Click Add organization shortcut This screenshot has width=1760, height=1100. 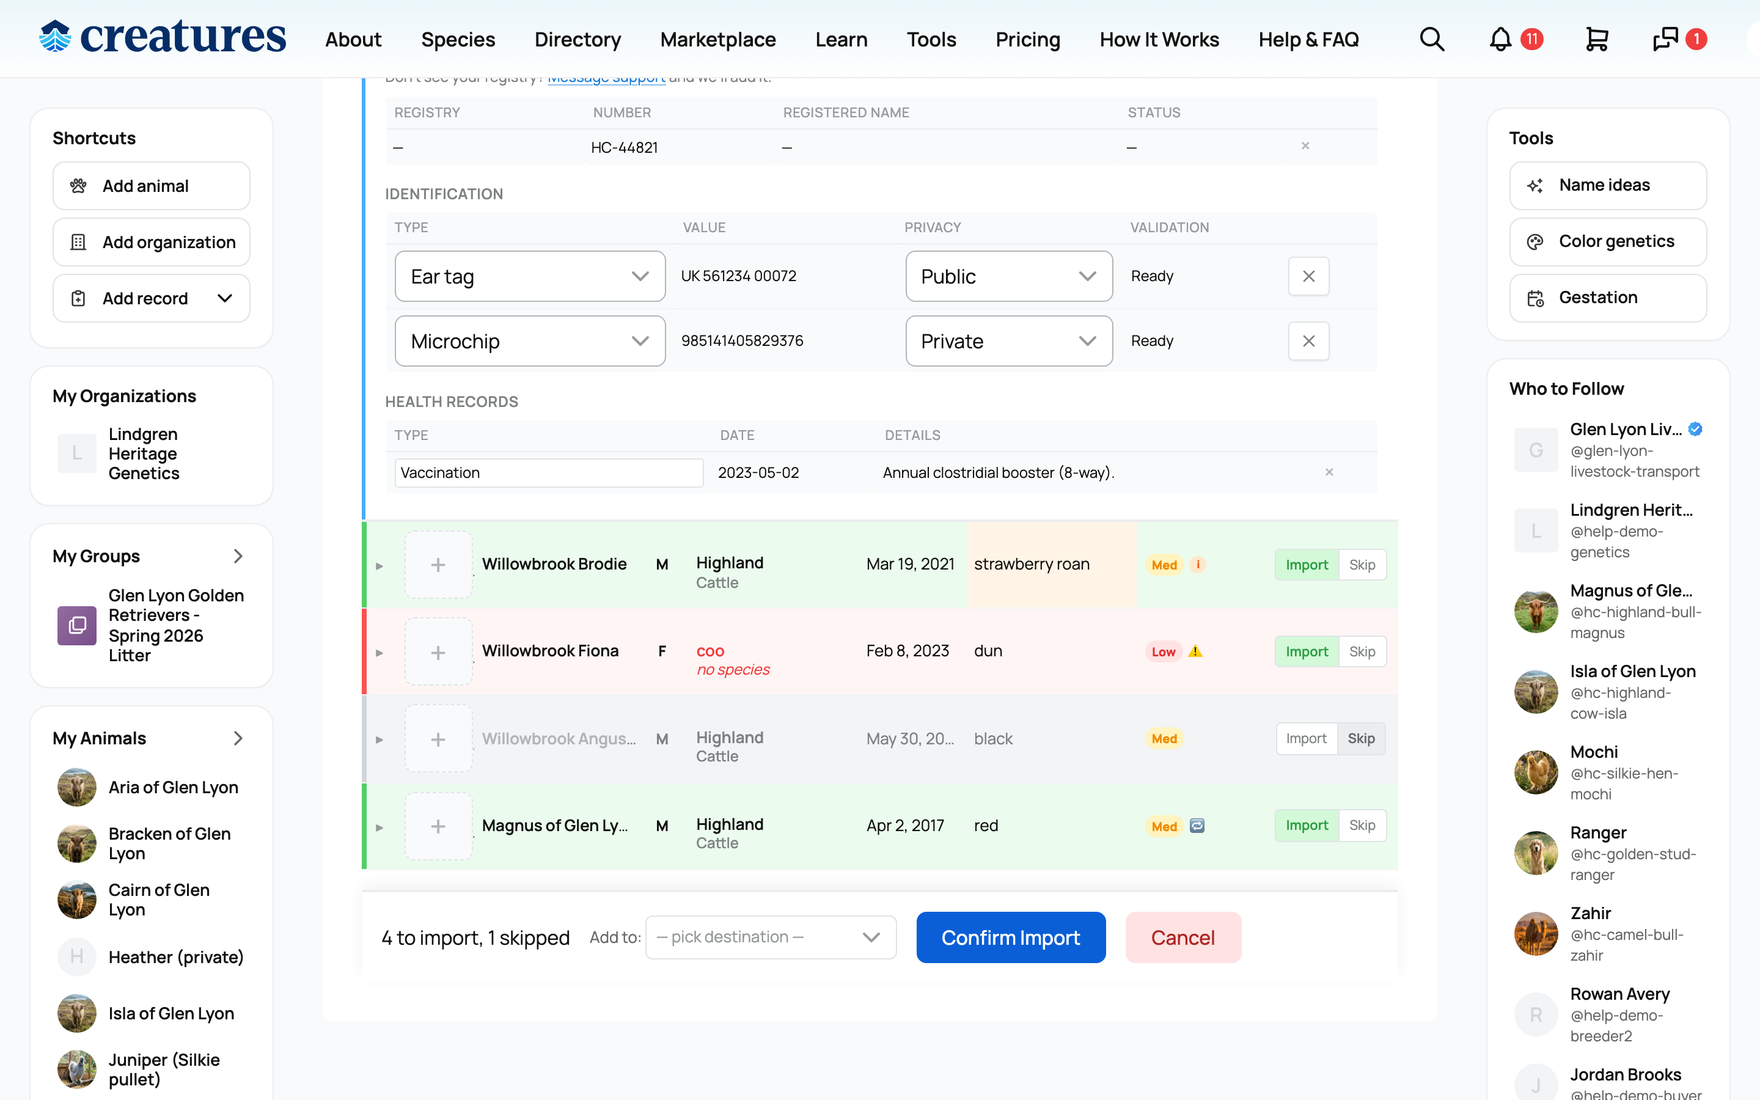(151, 242)
